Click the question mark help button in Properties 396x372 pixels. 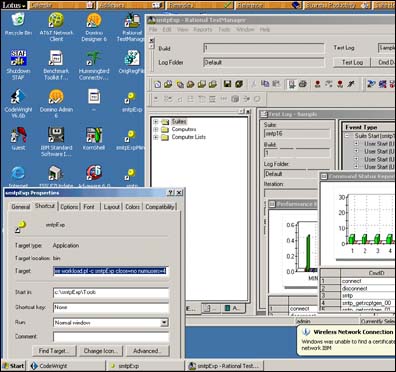pos(170,193)
